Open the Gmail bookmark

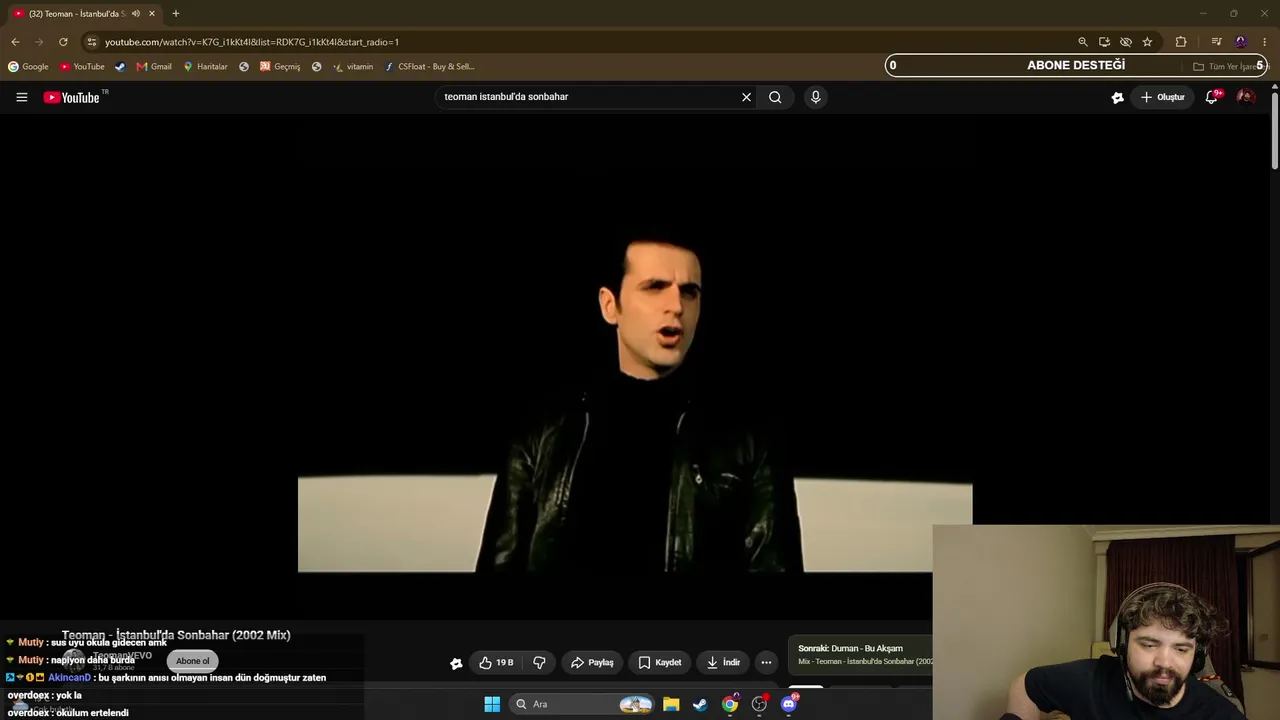(154, 67)
